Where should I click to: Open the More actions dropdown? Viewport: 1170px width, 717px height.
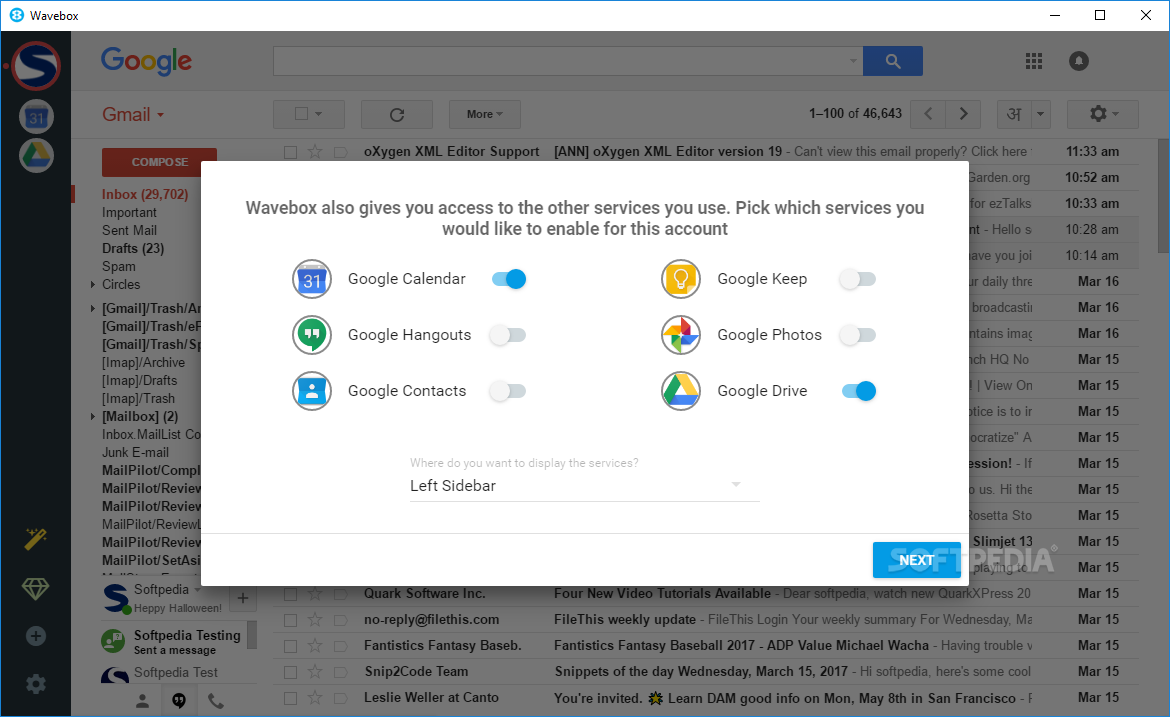[x=485, y=114]
